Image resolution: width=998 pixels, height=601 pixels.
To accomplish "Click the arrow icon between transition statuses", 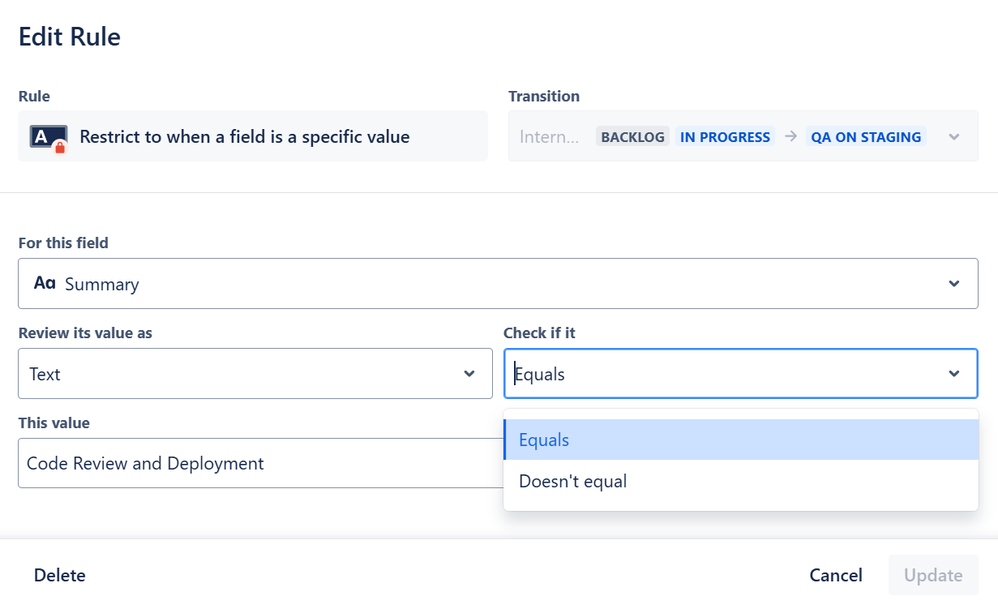I will pyautogui.click(x=791, y=136).
